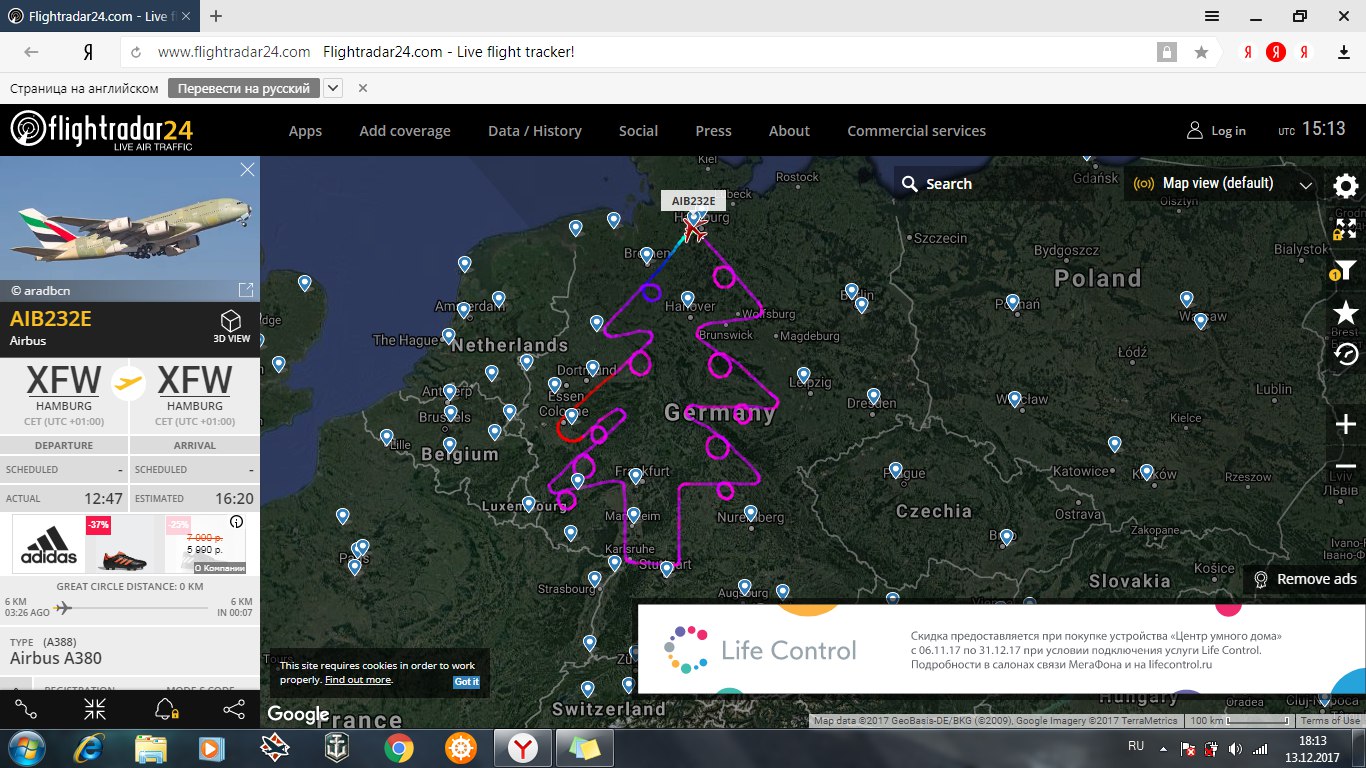Viewport: 1366px width, 768px height.
Task: Open Commercial services menu
Action: click(x=917, y=131)
